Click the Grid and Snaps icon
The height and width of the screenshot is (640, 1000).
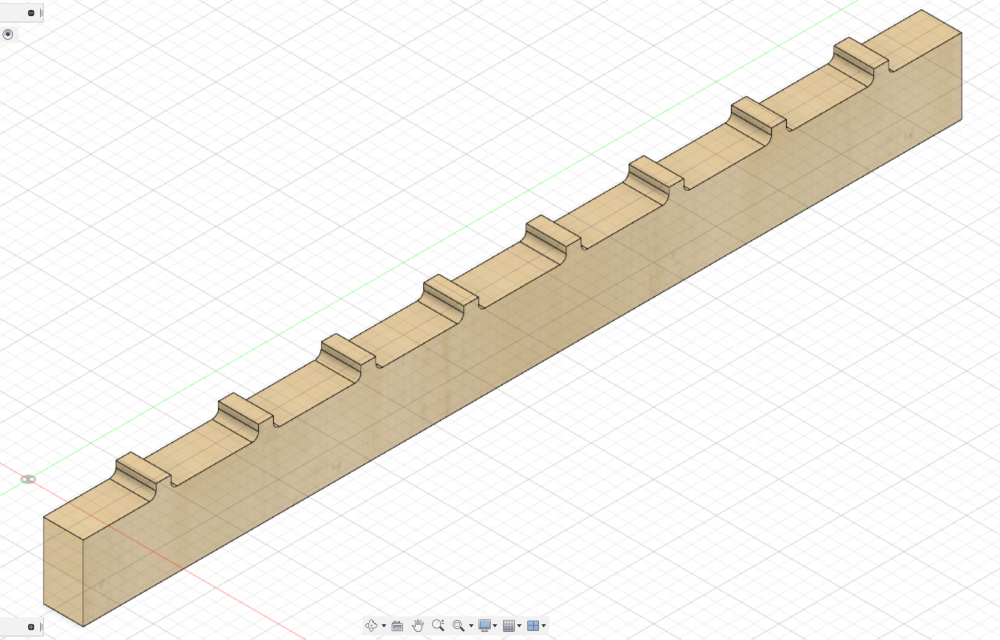click(x=509, y=626)
